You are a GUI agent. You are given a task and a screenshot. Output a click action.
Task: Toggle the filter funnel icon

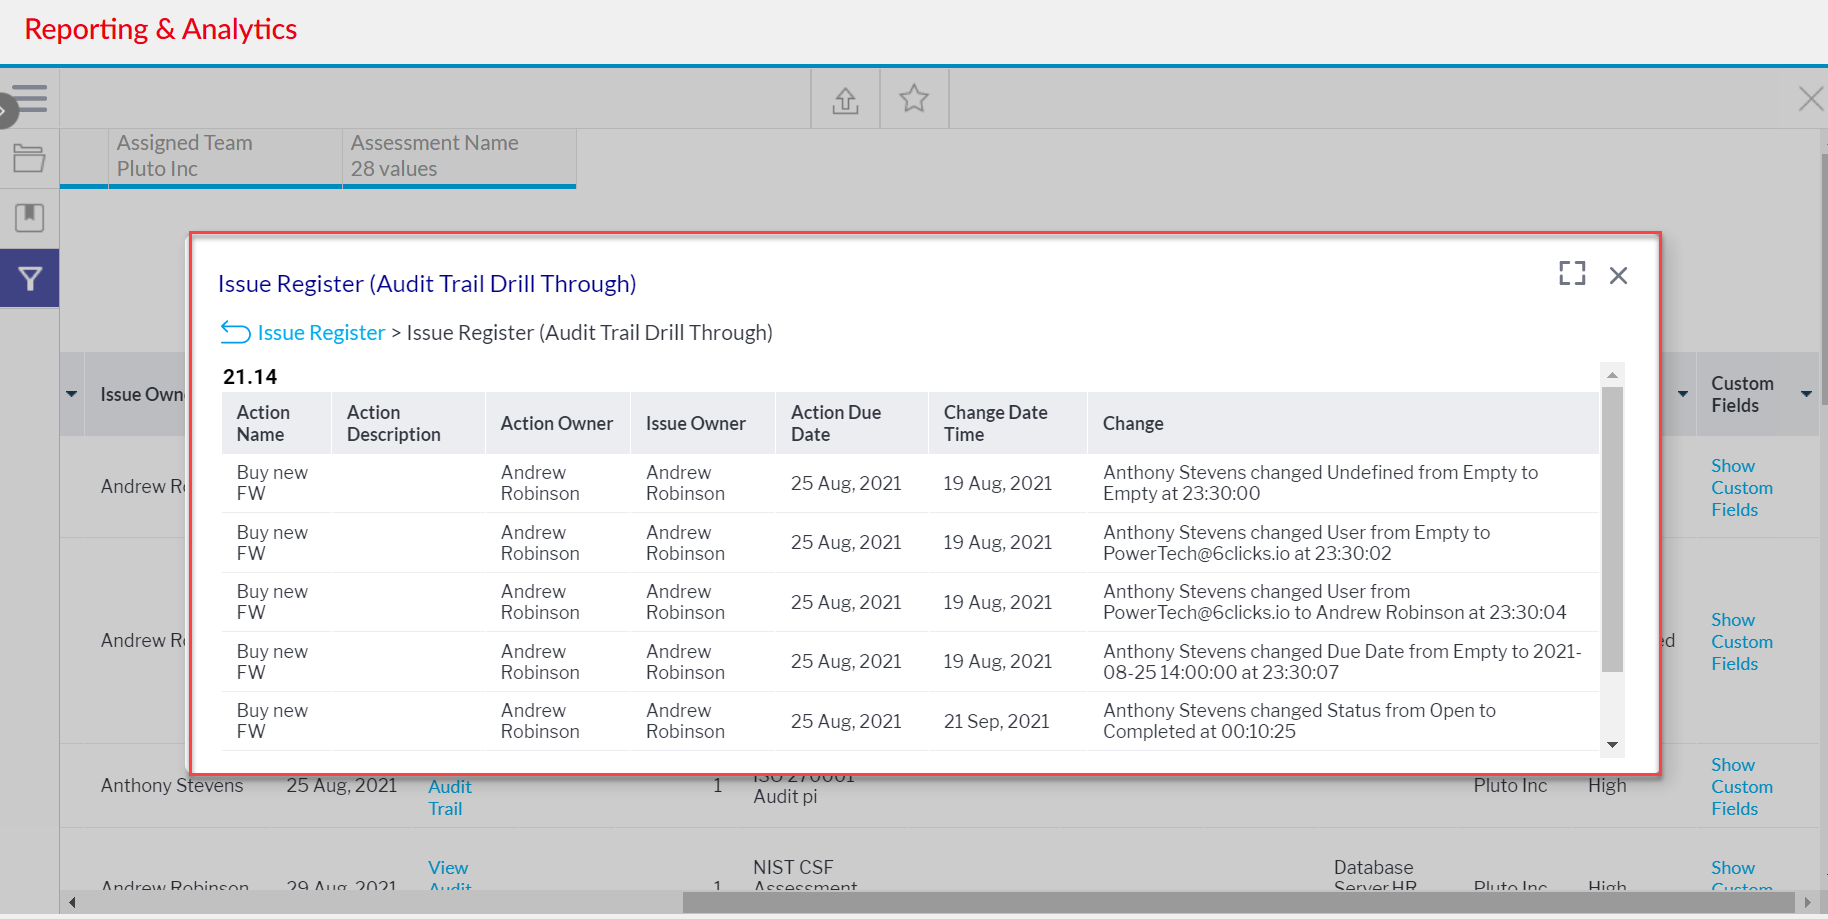pos(30,278)
